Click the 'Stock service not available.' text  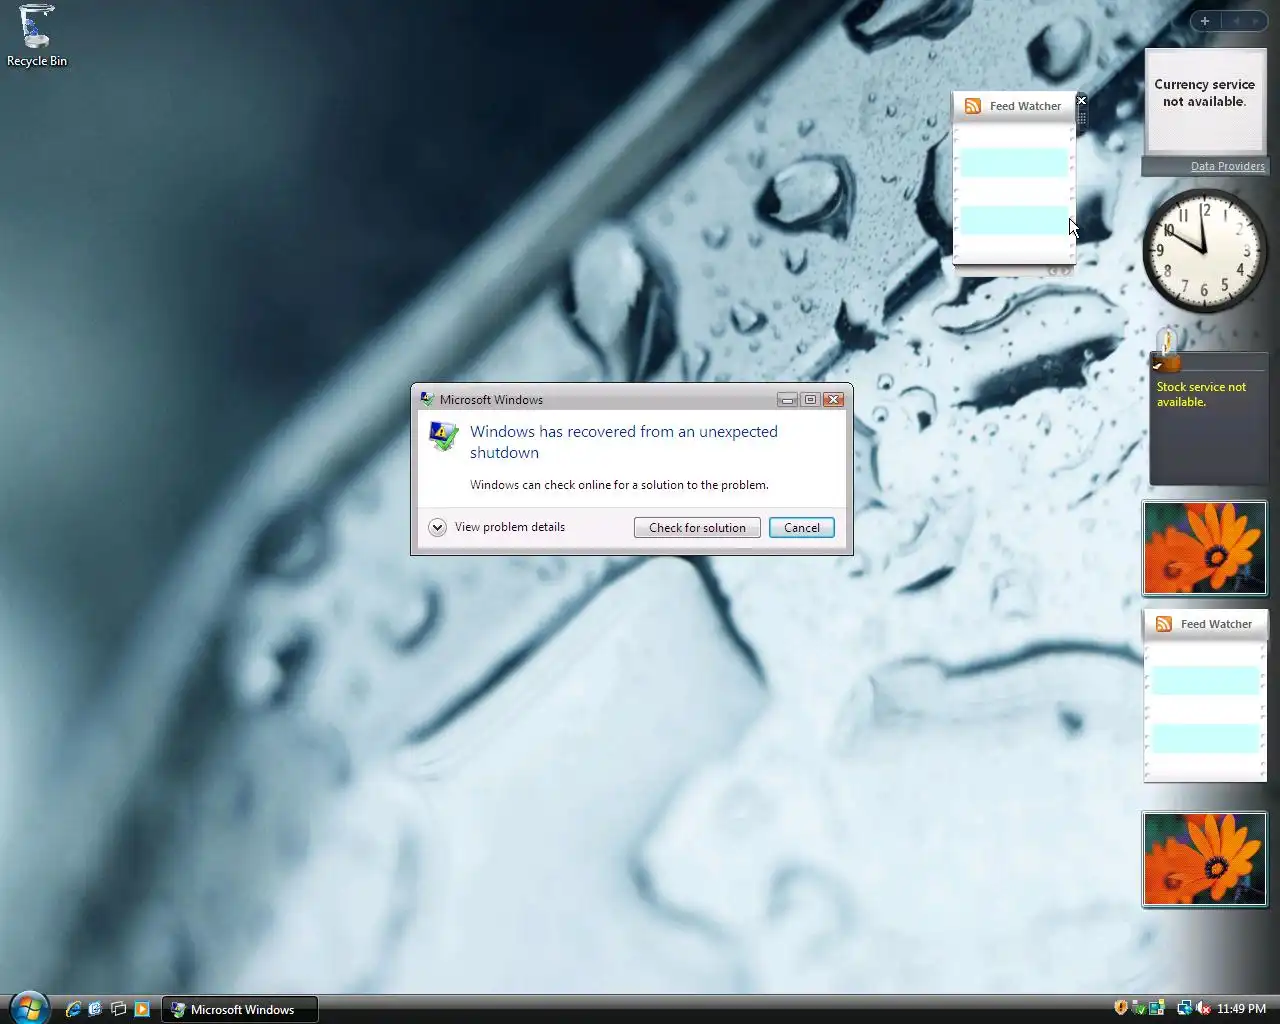coord(1201,394)
